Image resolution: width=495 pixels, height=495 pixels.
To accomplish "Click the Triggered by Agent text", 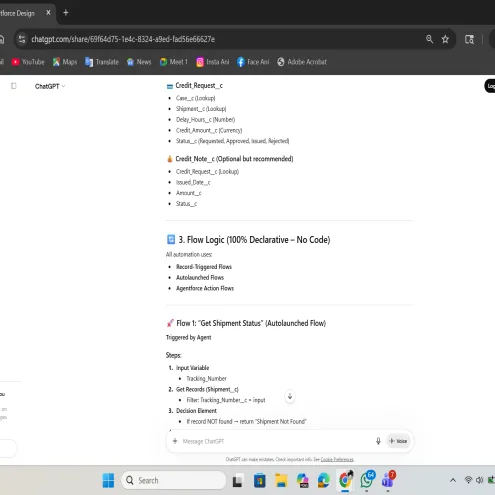I will coord(188,337).
